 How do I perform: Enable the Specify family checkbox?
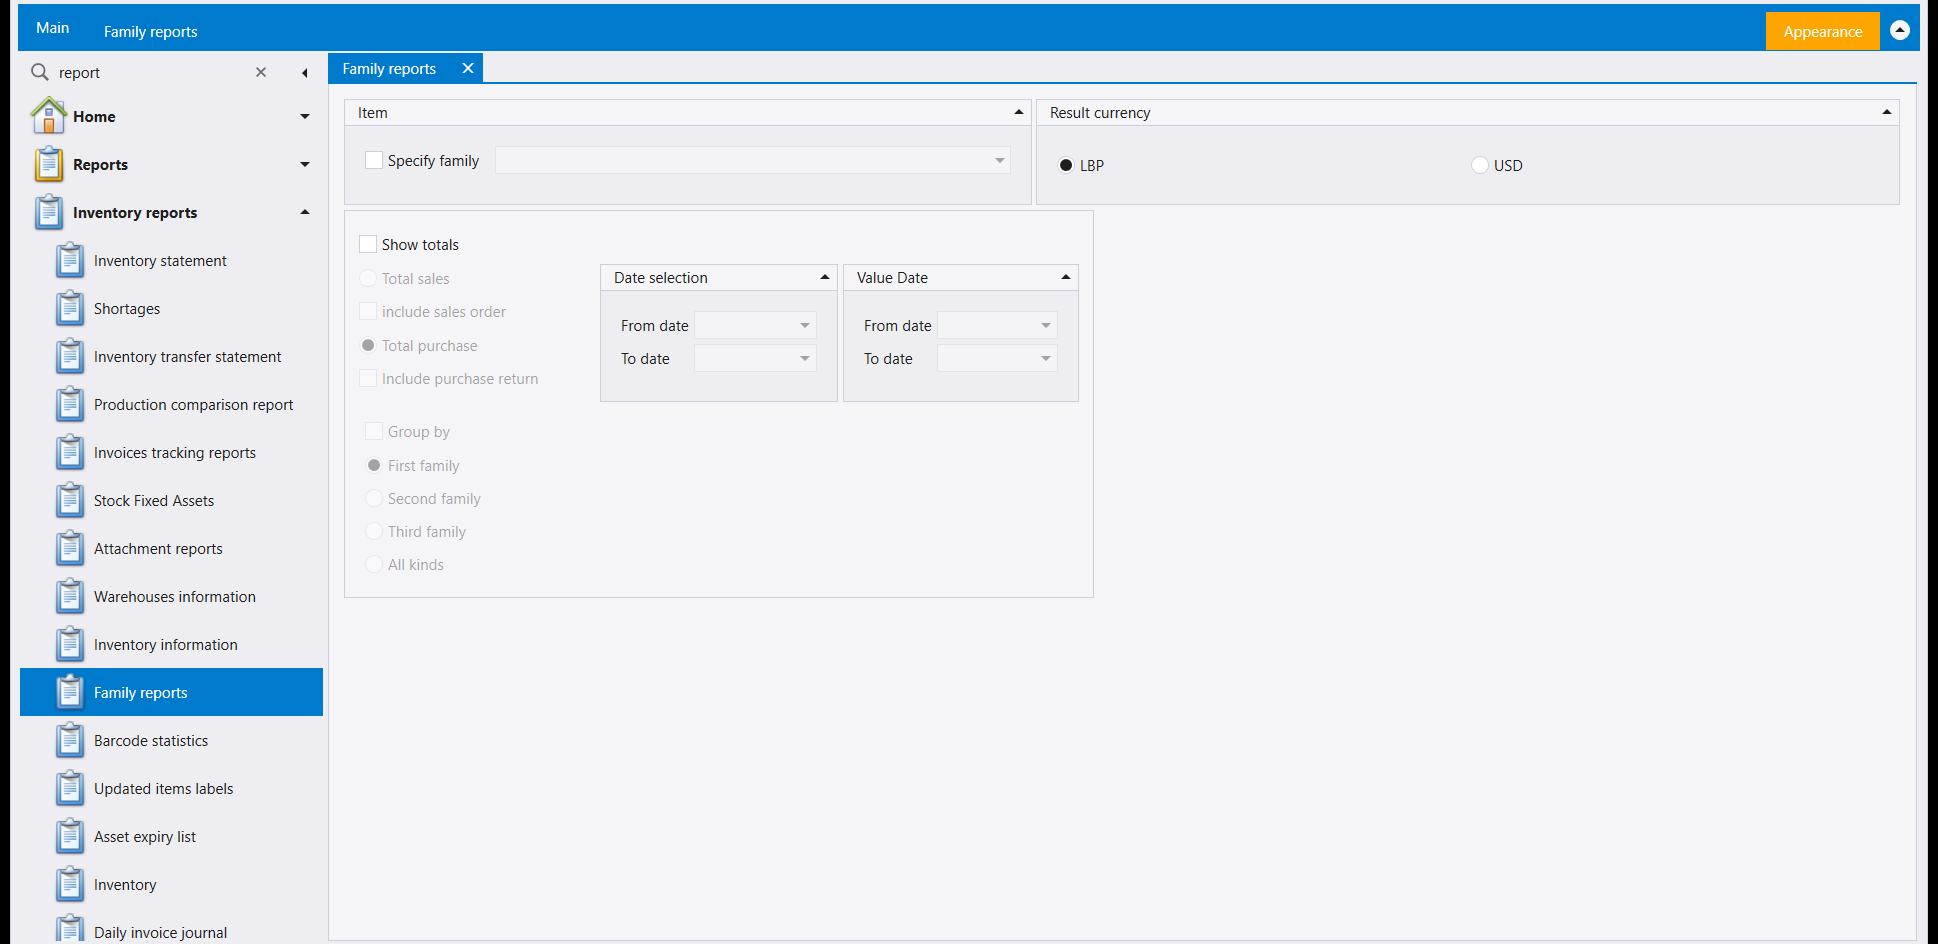point(374,160)
